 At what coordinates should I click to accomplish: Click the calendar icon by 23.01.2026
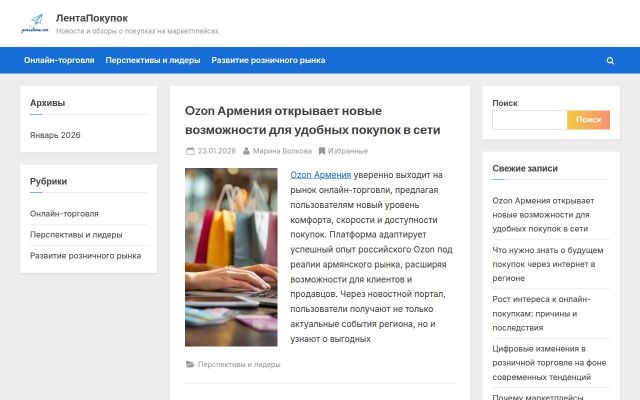point(190,151)
